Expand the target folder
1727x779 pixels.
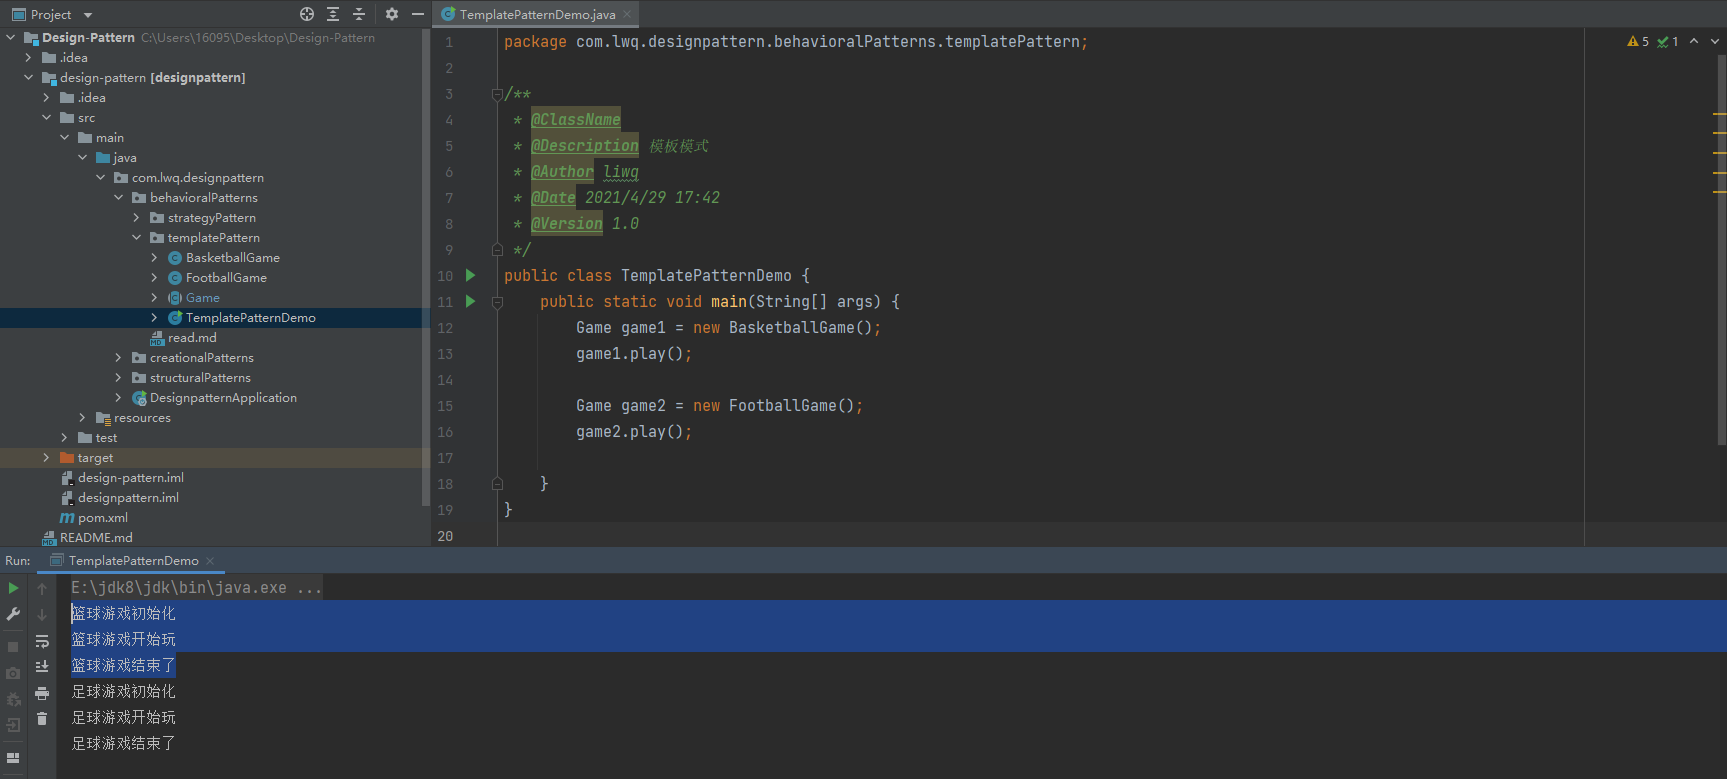pyautogui.click(x=47, y=457)
